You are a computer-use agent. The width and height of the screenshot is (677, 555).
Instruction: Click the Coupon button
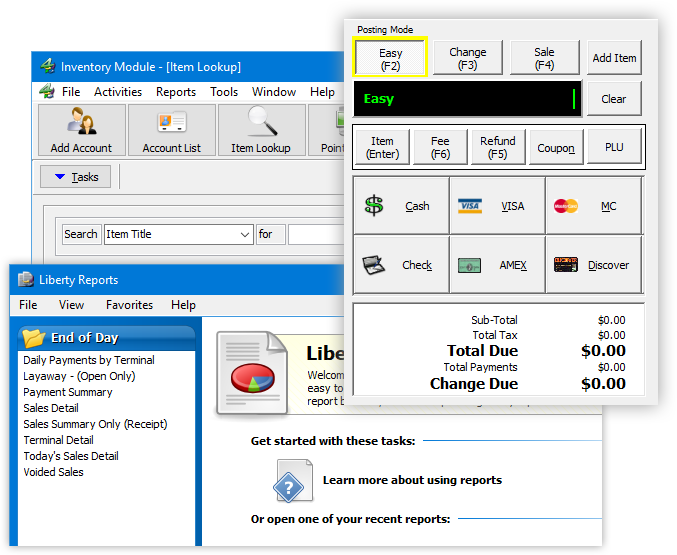556,147
